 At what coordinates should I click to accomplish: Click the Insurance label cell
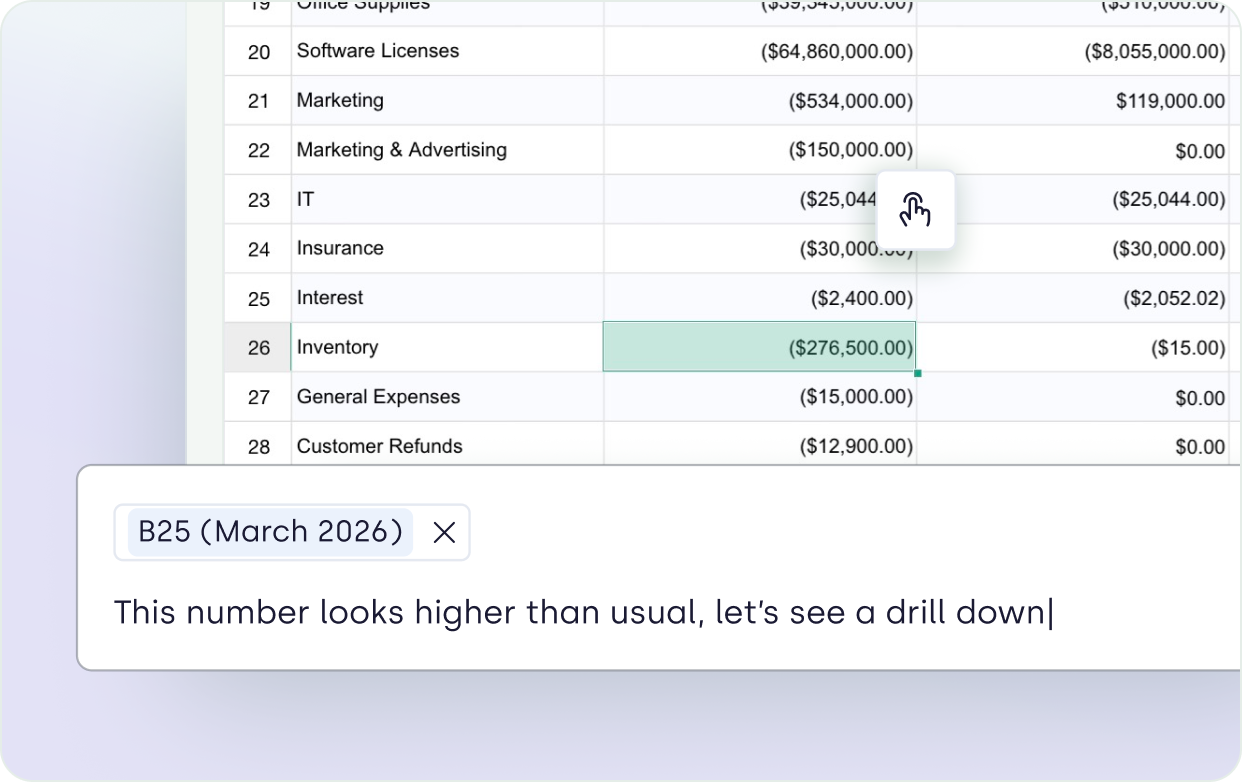coord(447,248)
